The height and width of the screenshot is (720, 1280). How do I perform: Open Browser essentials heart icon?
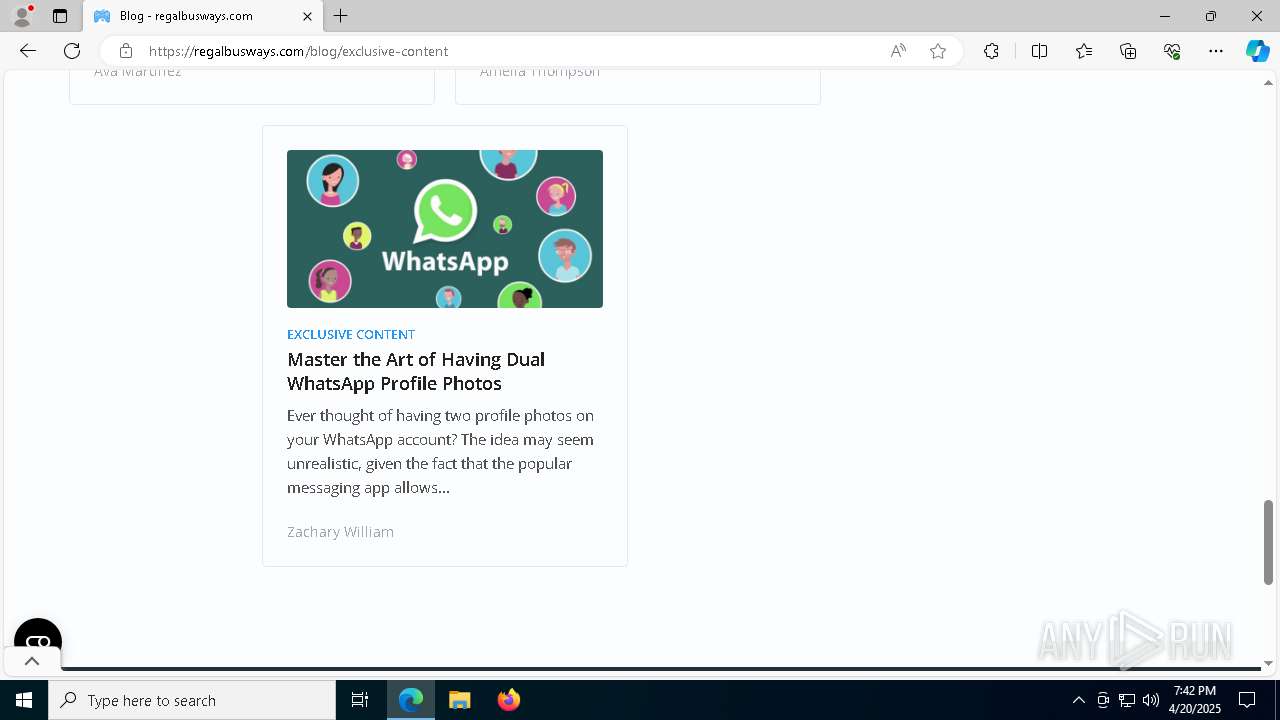point(1172,51)
